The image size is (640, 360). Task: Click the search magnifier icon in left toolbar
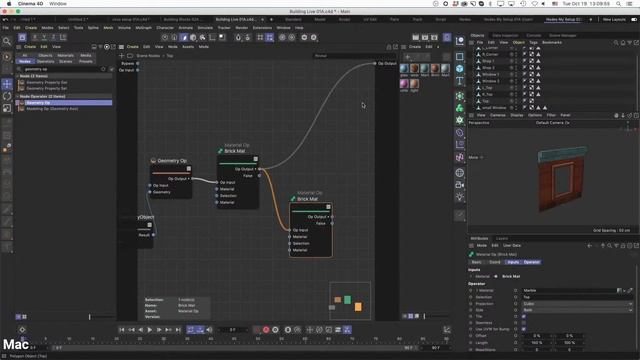point(7,41)
